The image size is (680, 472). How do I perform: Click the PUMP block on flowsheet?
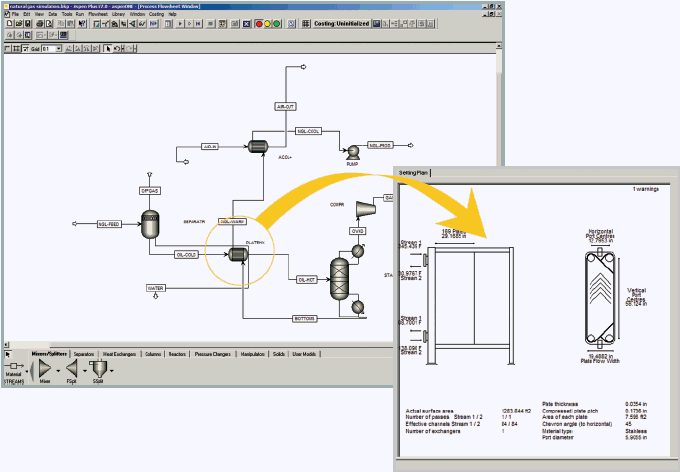352,151
